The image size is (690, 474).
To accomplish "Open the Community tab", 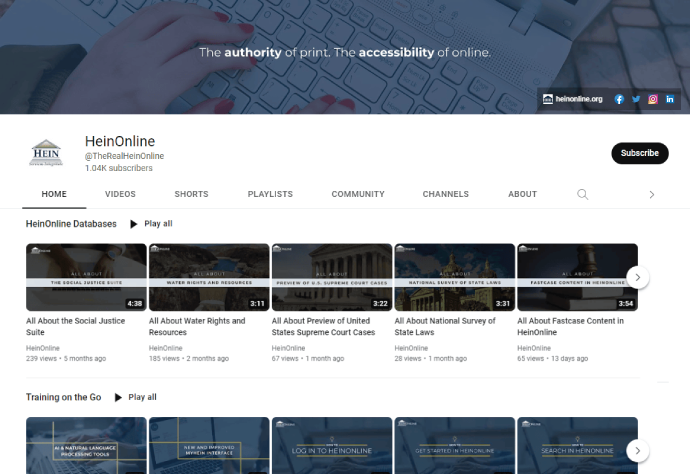I will tap(358, 194).
